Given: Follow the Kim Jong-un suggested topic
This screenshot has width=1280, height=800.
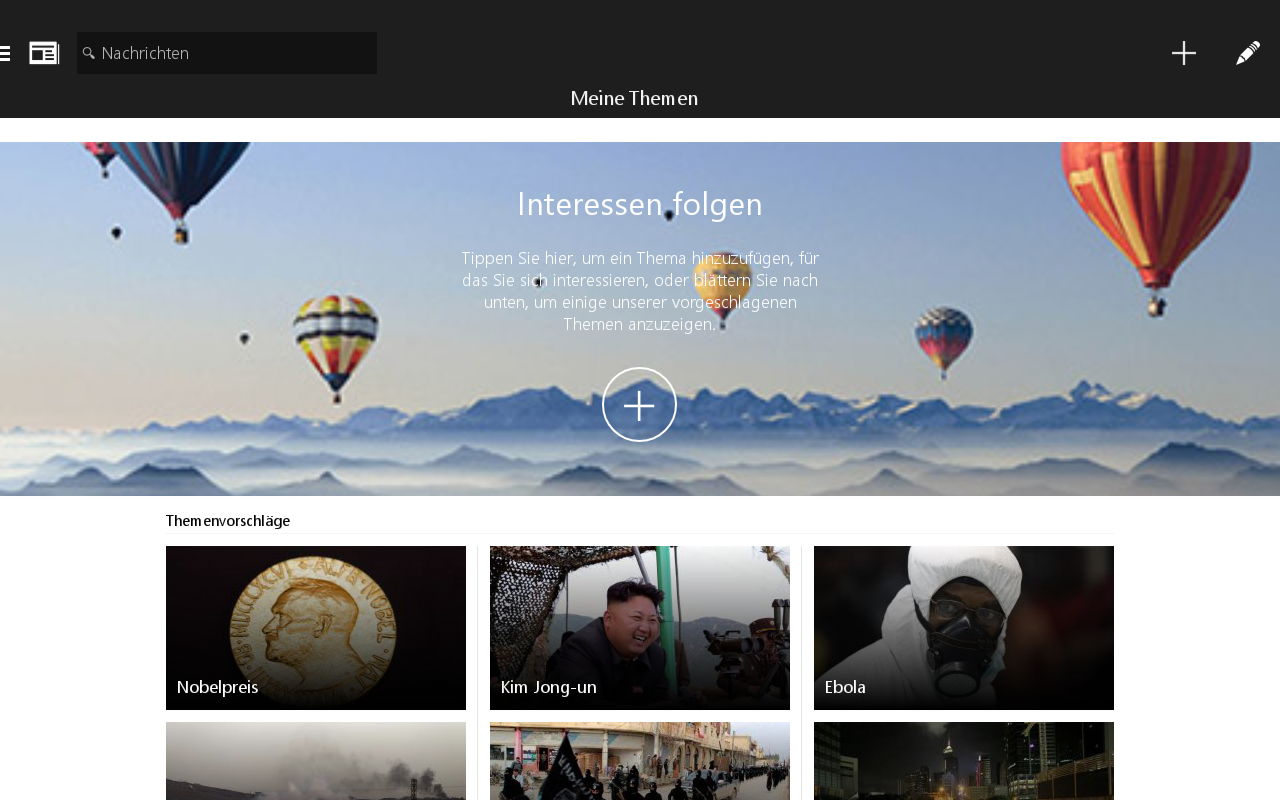Looking at the screenshot, I should pos(640,627).
